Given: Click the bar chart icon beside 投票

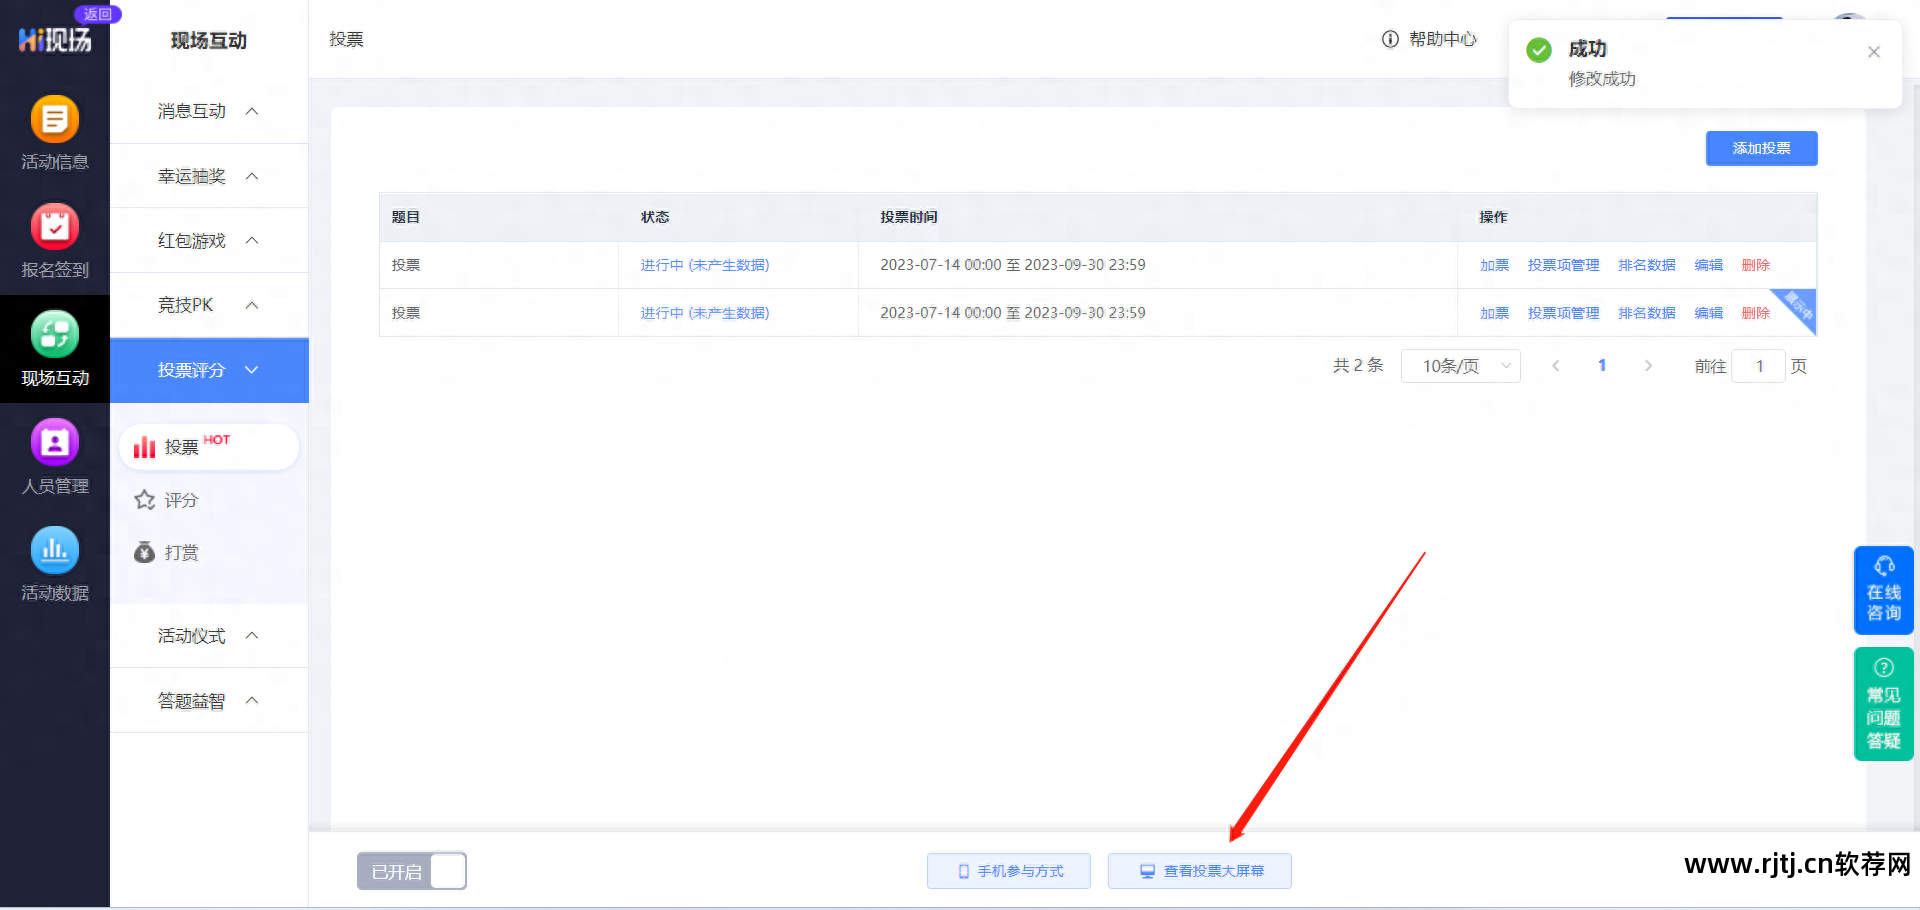Looking at the screenshot, I should [145, 447].
